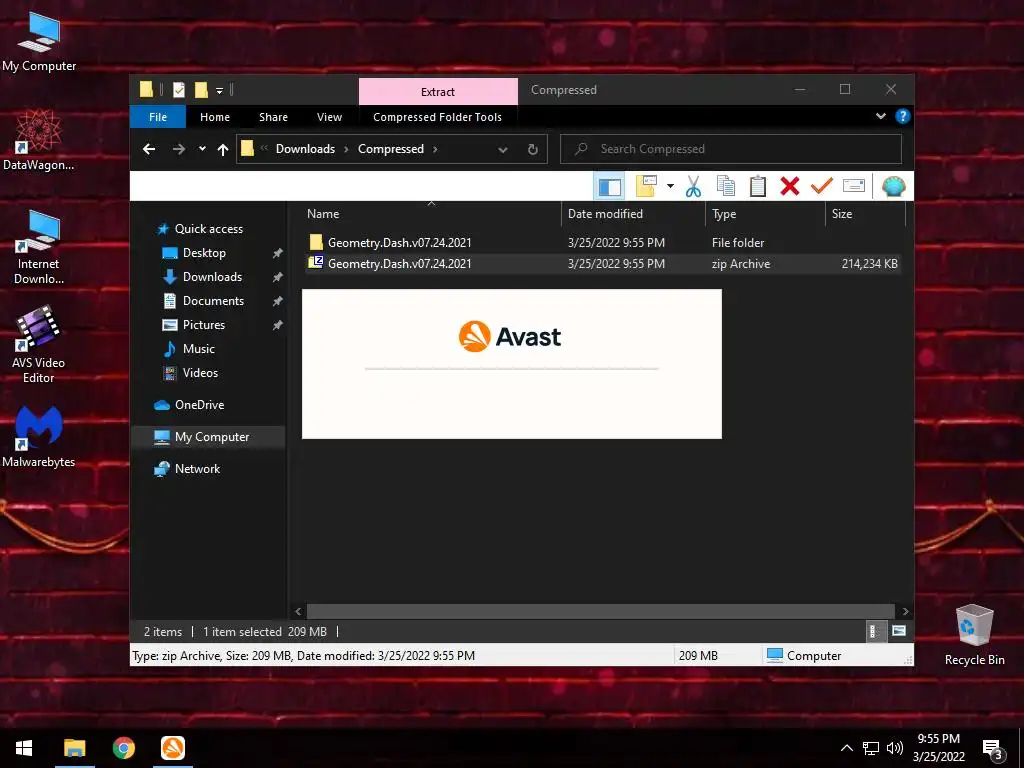Open AVS Video Editor desktop shortcut
1024x768 pixels.
click(x=39, y=345)
